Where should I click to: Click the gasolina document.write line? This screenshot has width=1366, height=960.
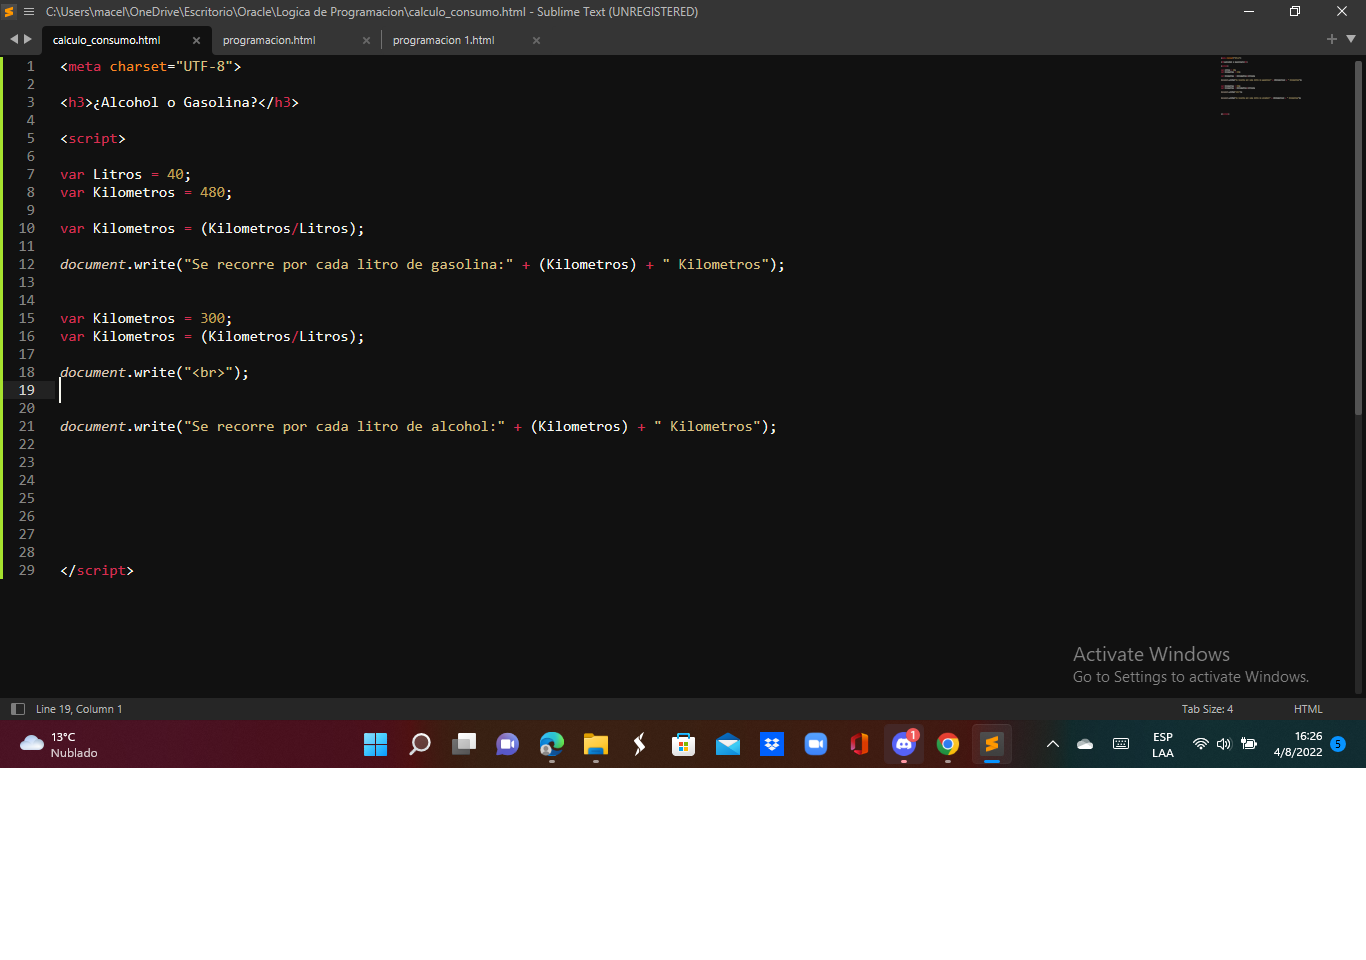click(x=422, y=264)
